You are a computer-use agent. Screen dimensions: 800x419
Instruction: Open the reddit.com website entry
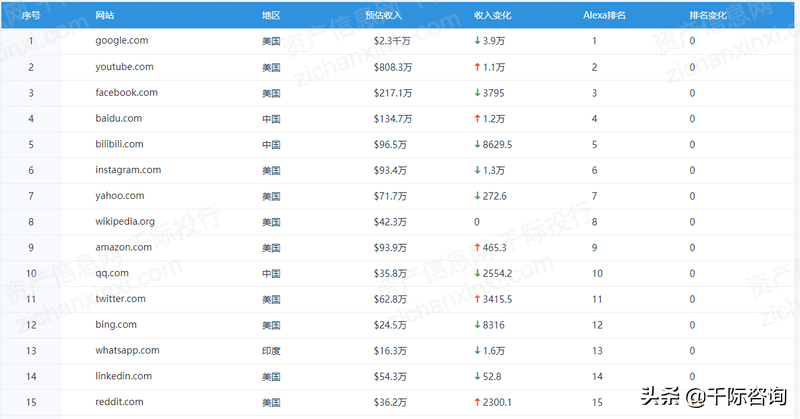[x=119, y=402]
